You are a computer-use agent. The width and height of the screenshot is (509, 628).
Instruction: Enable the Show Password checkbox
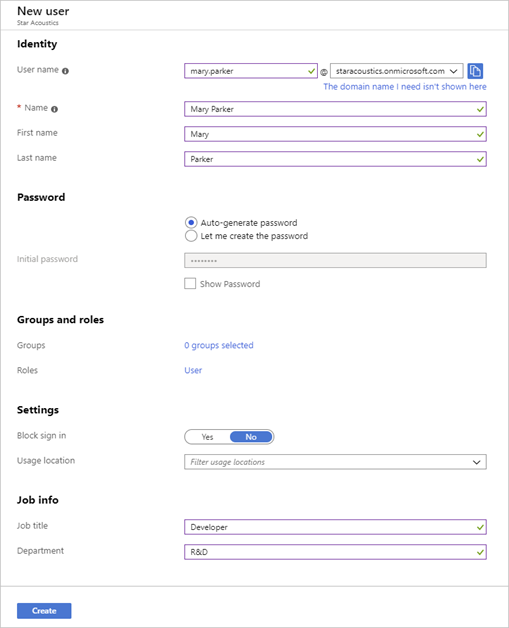click(x=190, y=284)
